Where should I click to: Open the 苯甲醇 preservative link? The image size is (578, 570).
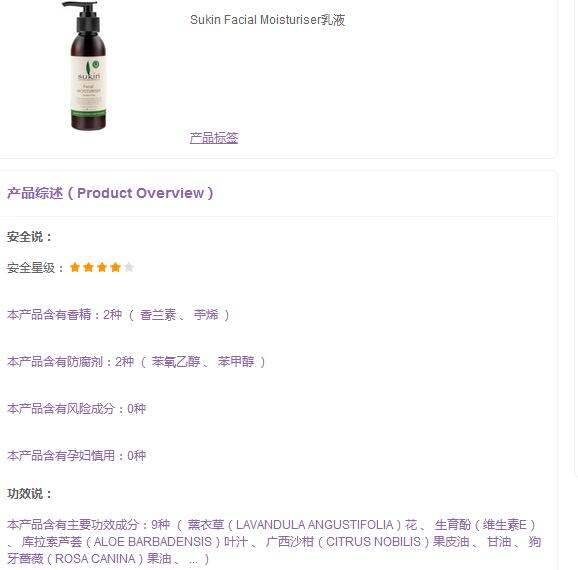click(236, 362)
